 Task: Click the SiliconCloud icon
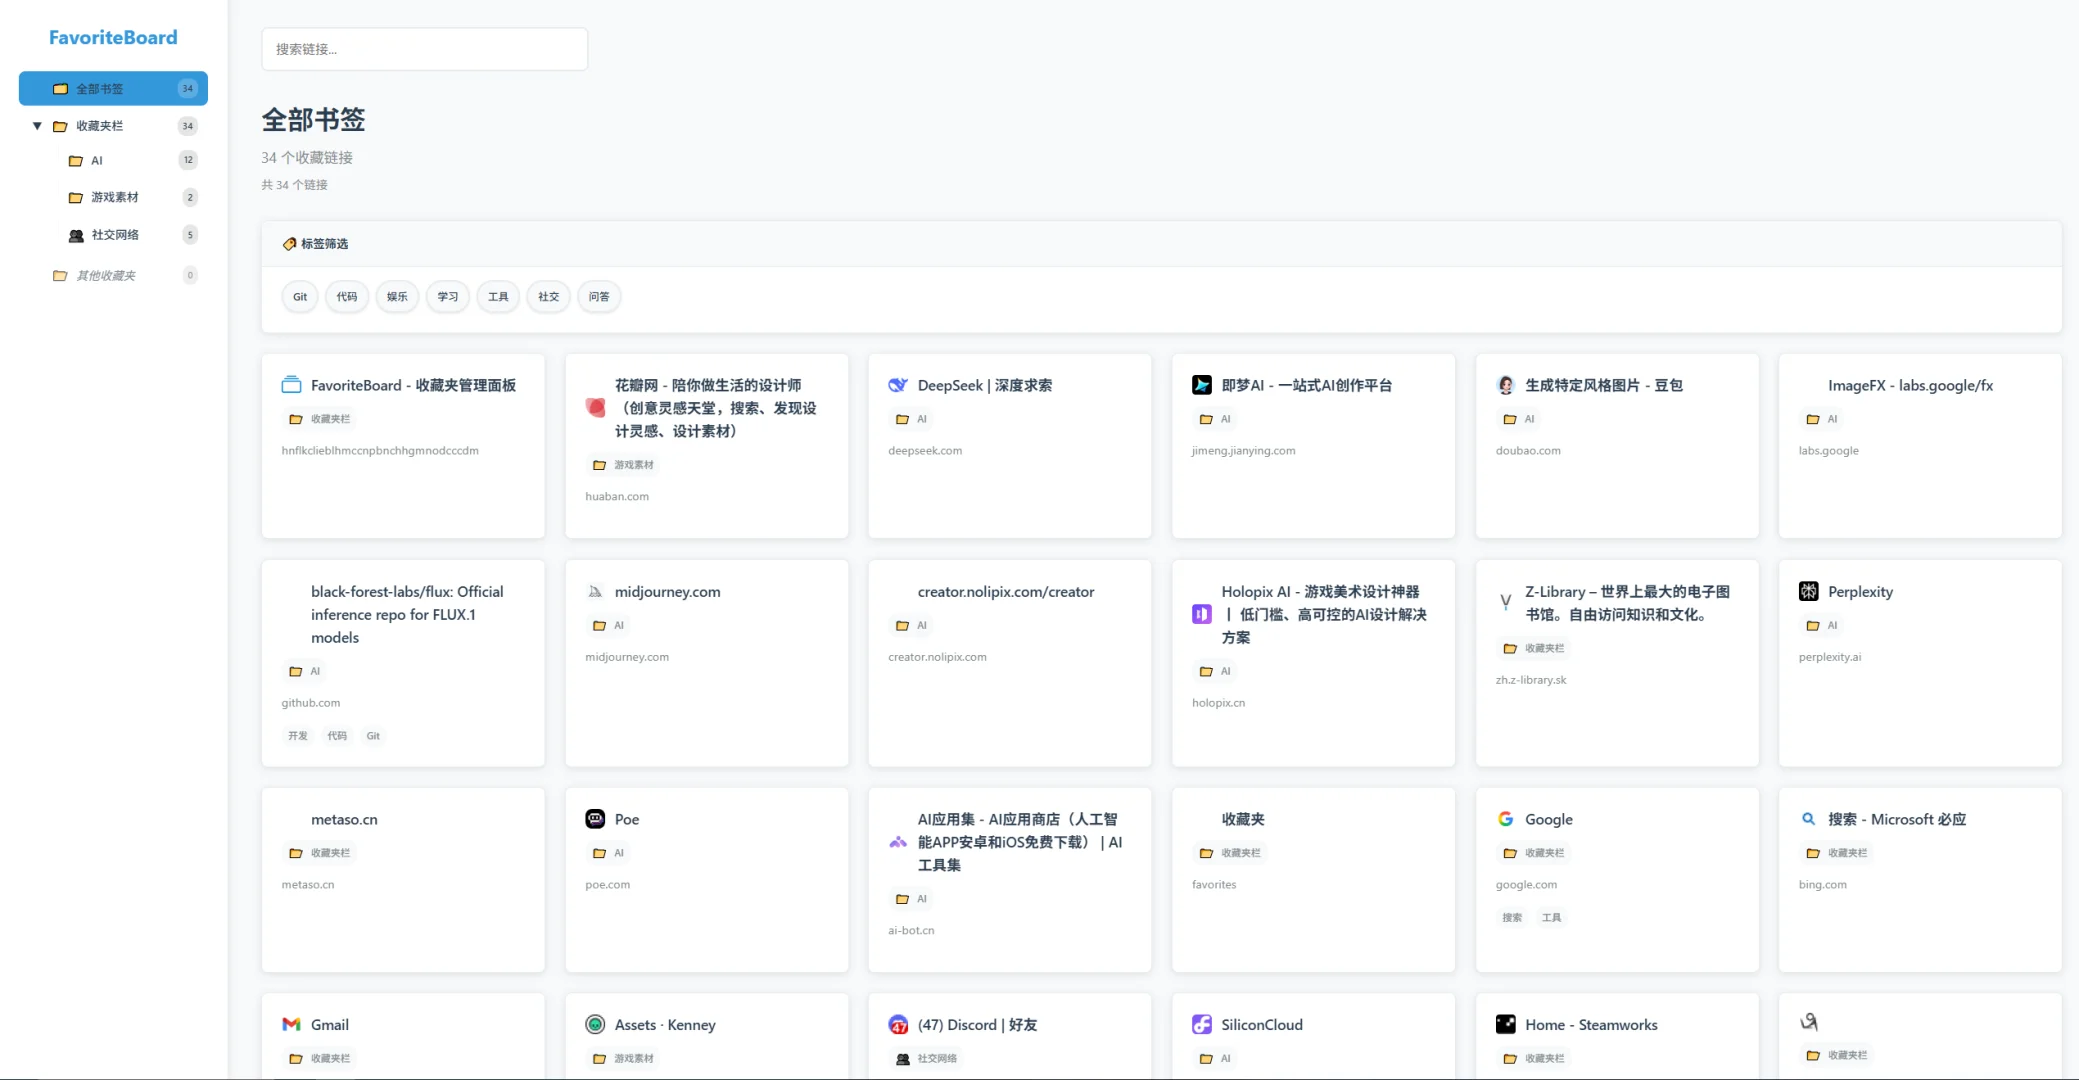[1201, 1024]
